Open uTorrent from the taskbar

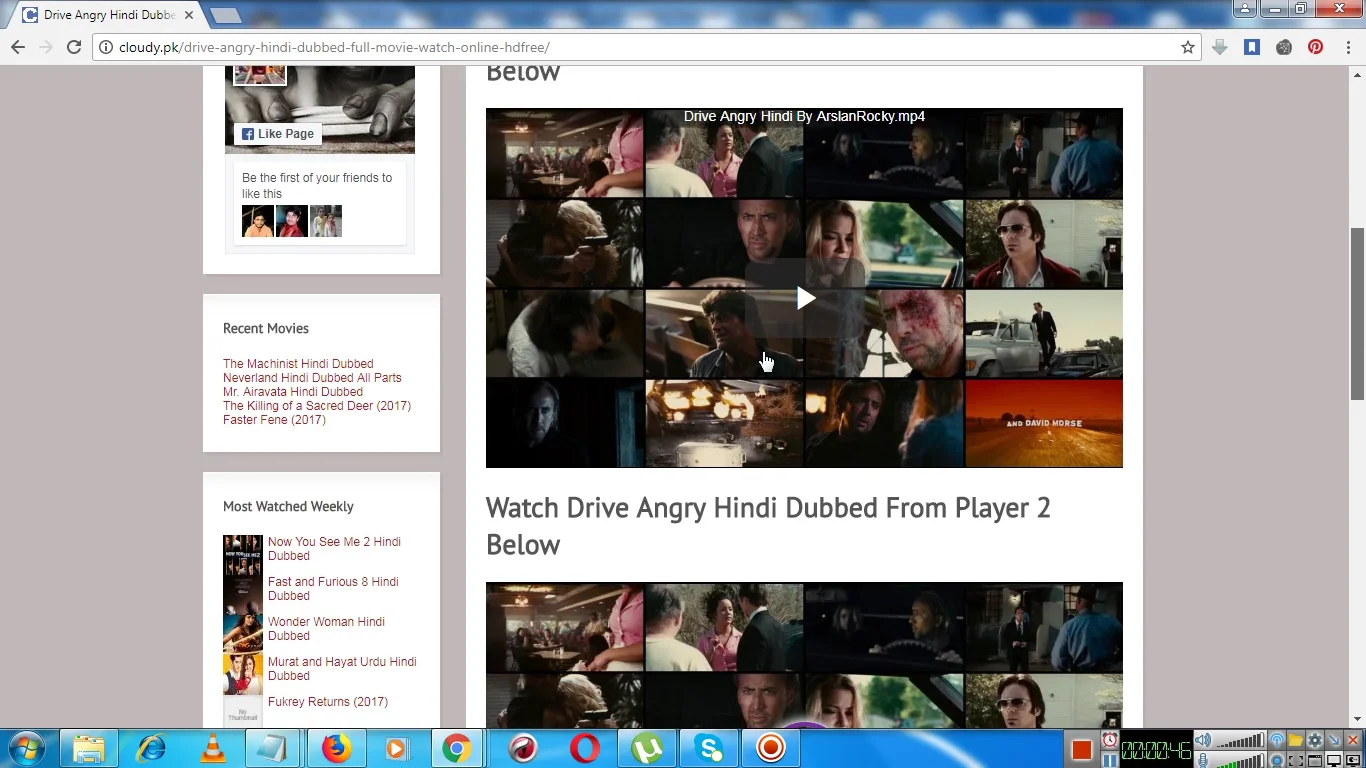[647, 748]
